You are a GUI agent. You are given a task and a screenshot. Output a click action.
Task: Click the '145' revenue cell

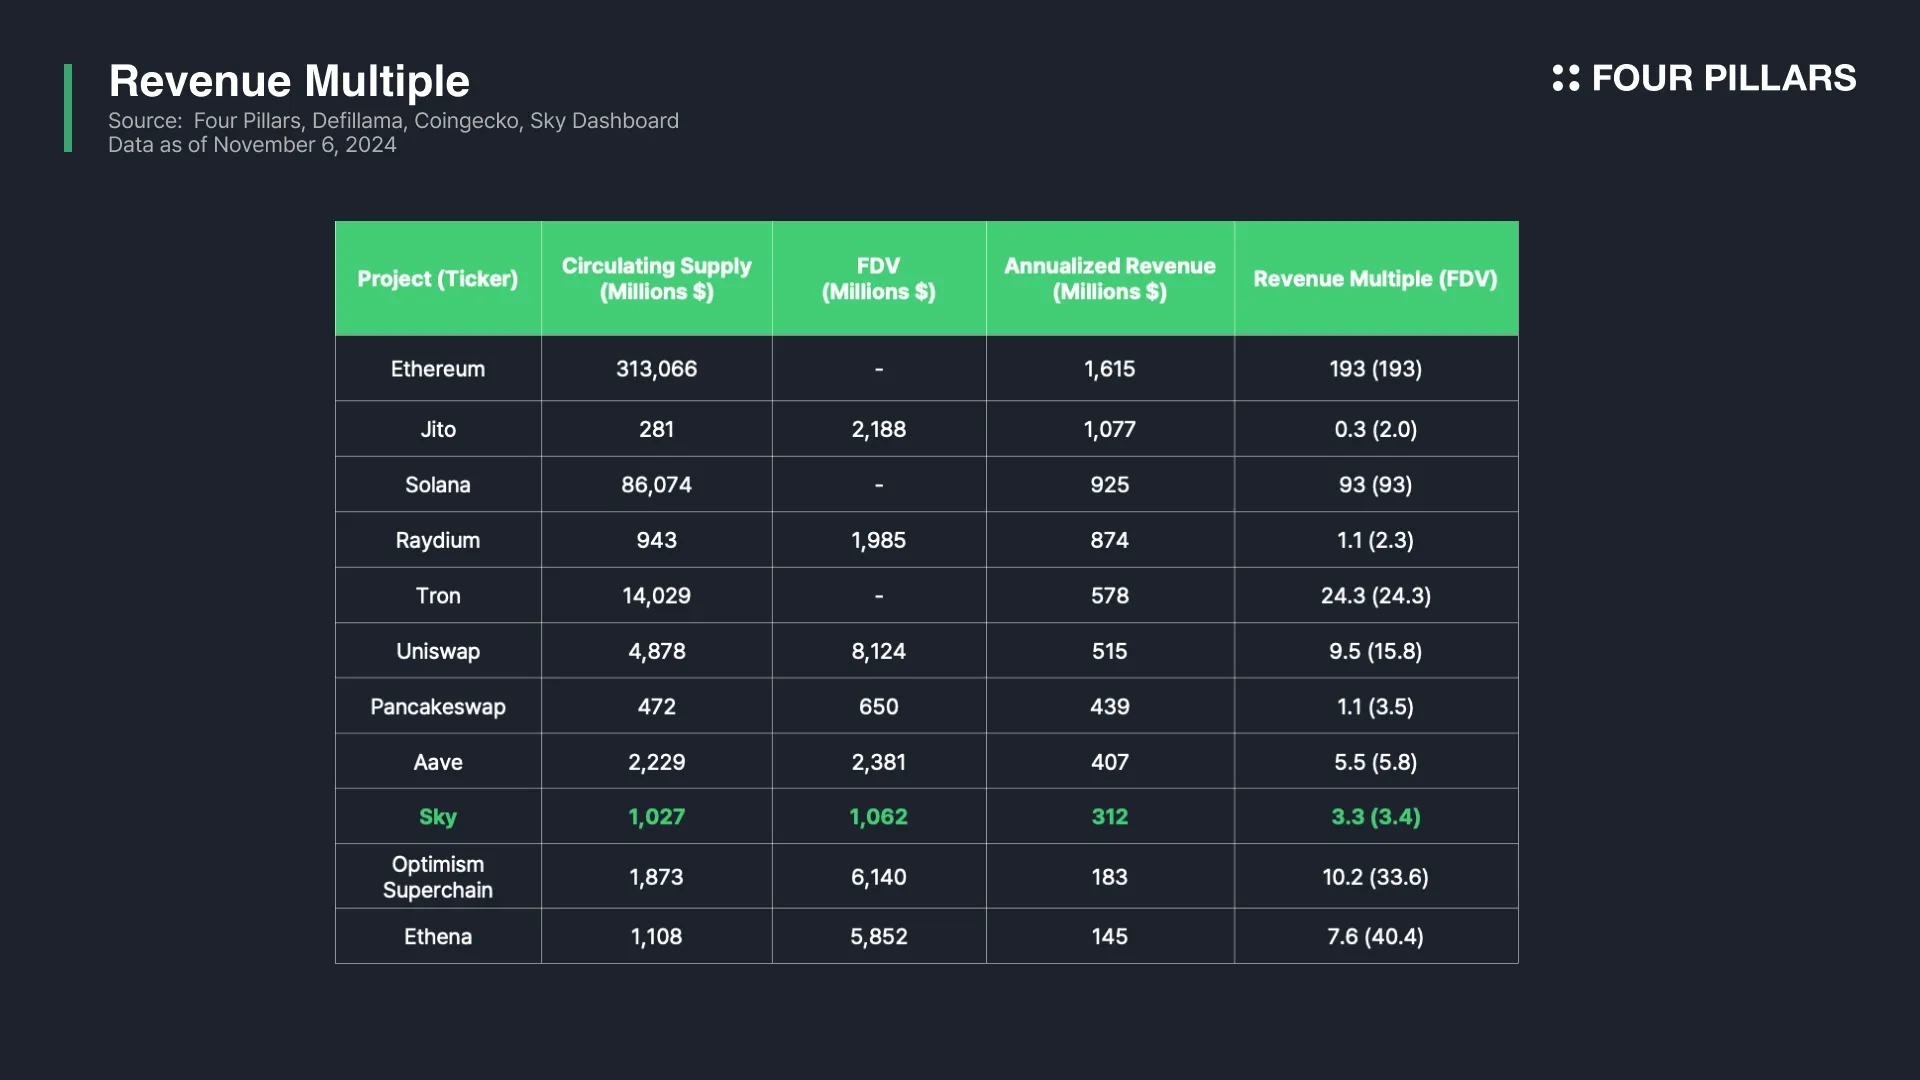click(1110, 937)
